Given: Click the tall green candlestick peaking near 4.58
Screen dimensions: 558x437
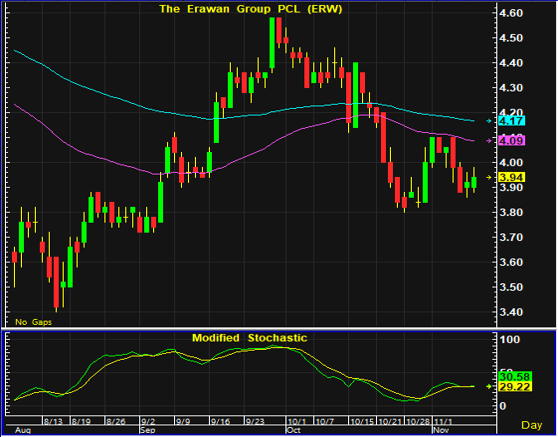Looking at the screenshot, I should (272, 42).
